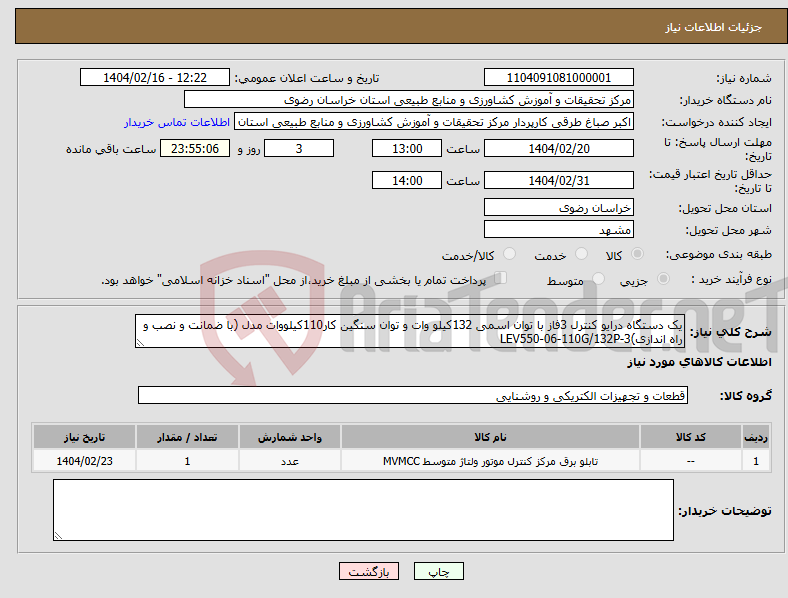Click the remaining days field showing 3
This screenshot has height=598, width=788.
pos(299,148)
